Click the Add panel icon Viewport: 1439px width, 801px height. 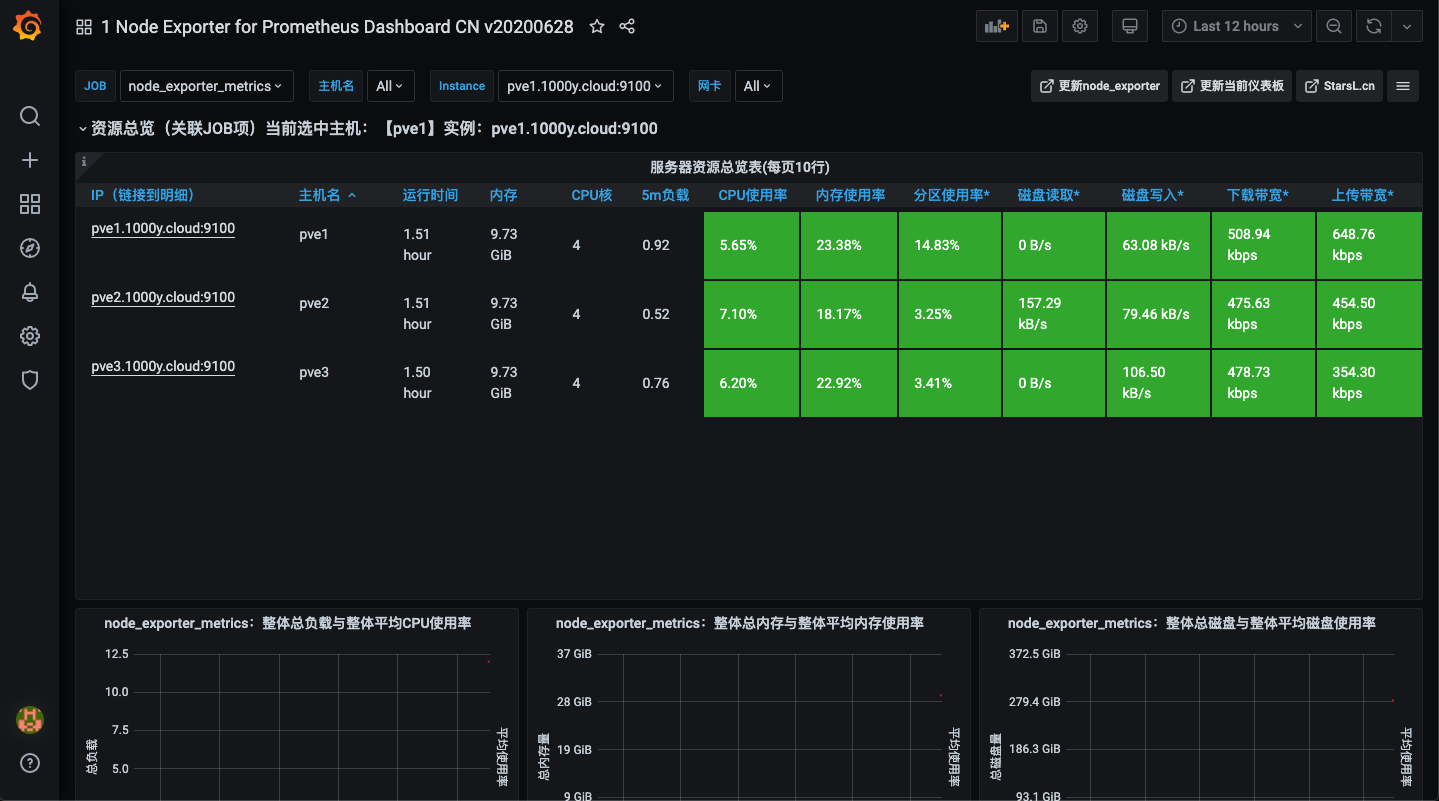coord(997,27)
